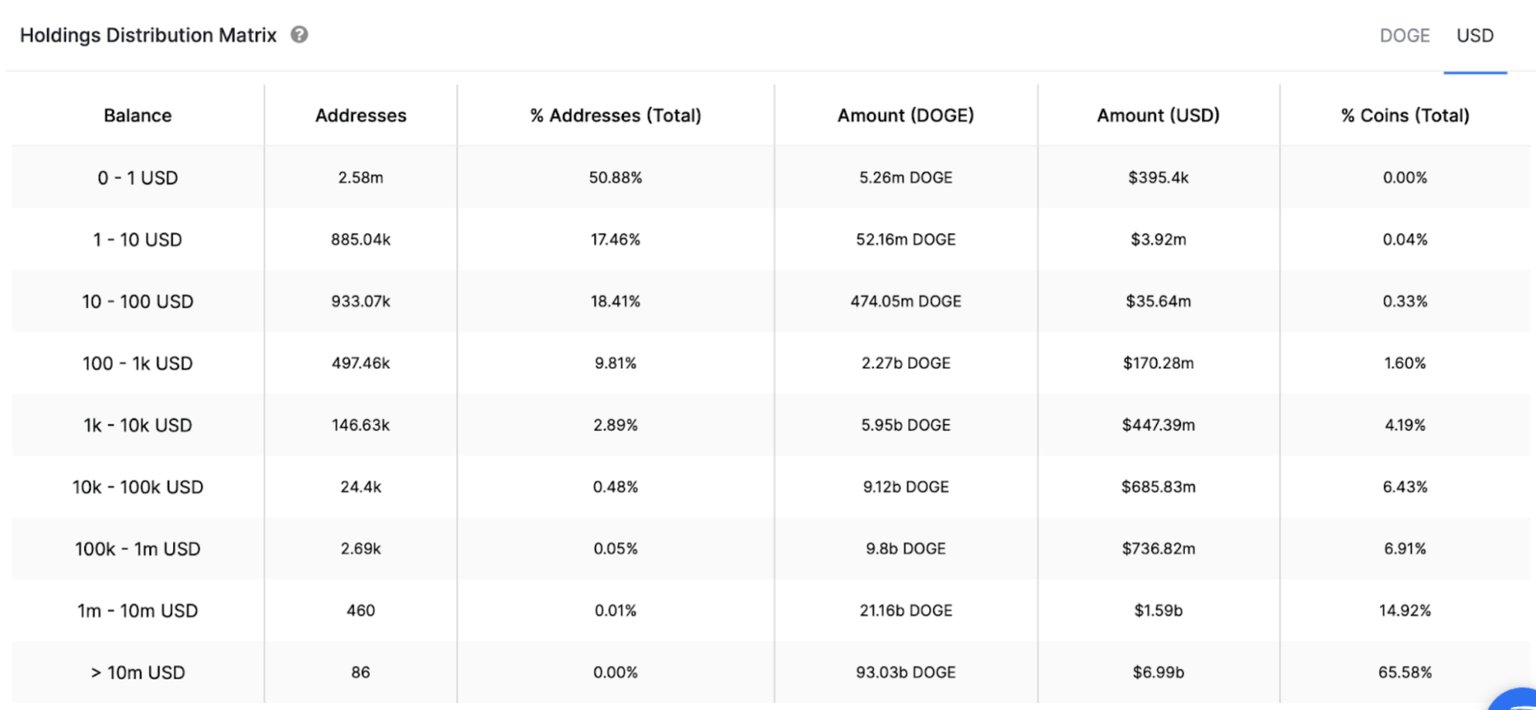Select the > 10m USD balance row
This screenshot has width=1536, height=710.
pos(137,672)
